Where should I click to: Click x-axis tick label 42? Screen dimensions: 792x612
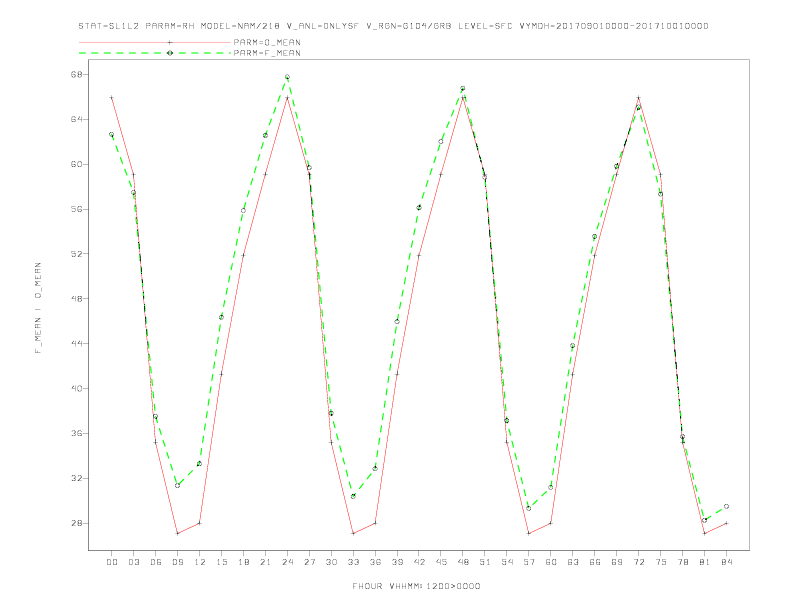click(419, 562)
